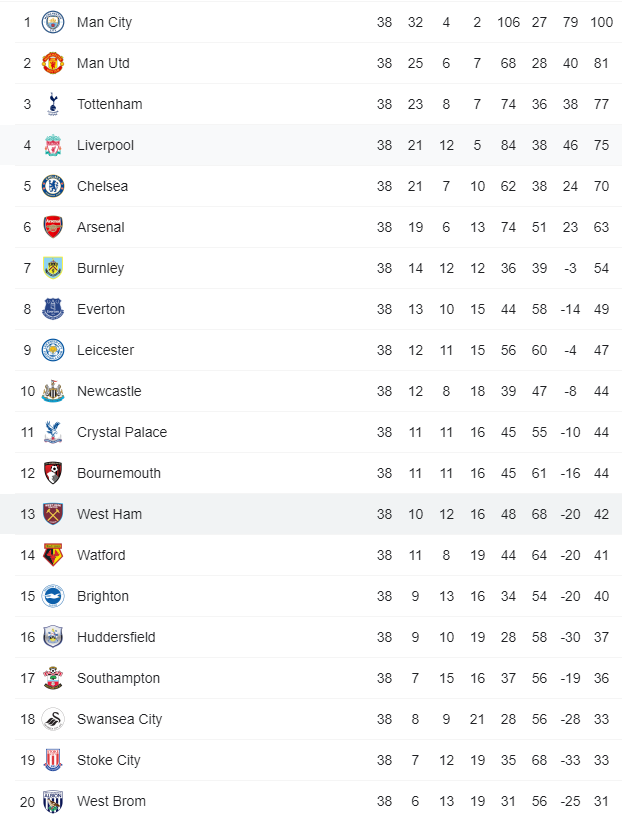This screenshot has height=819, width=622.
Task: Select the Leicester team name
Action: point(105,350)
